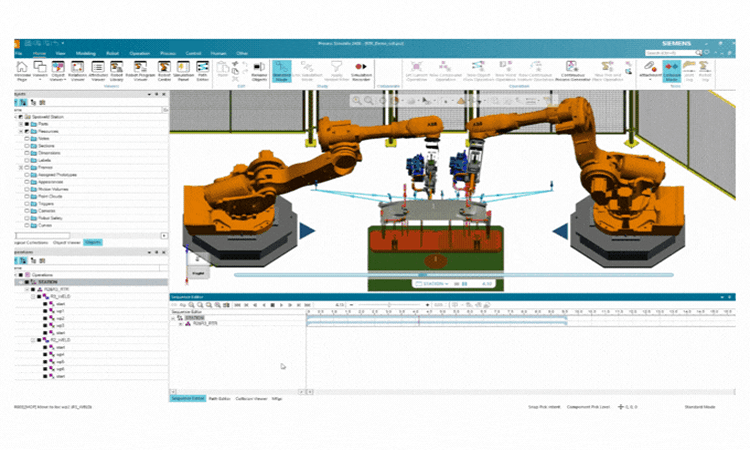Toggle Collision Mode in ribbon
Image resolution: width=750 pixels, height=450 pixels.
(x=672, y=71)
